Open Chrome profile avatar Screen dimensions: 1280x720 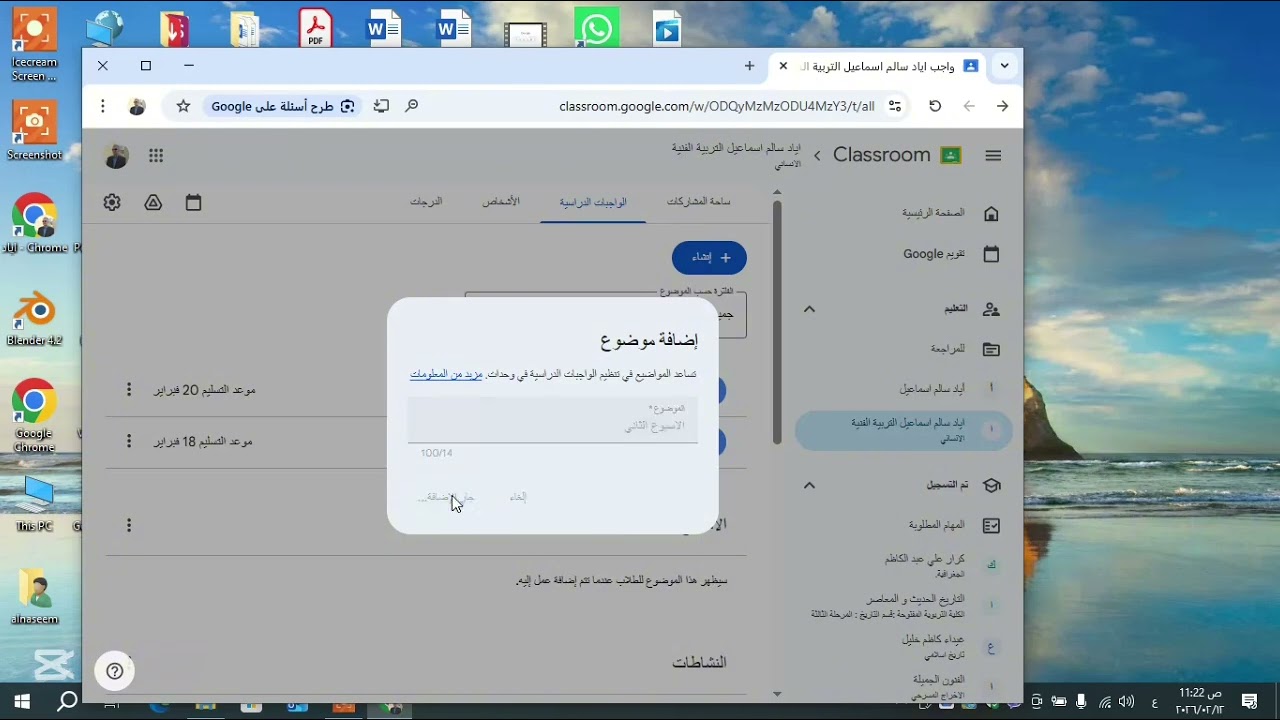pos(138,106)
